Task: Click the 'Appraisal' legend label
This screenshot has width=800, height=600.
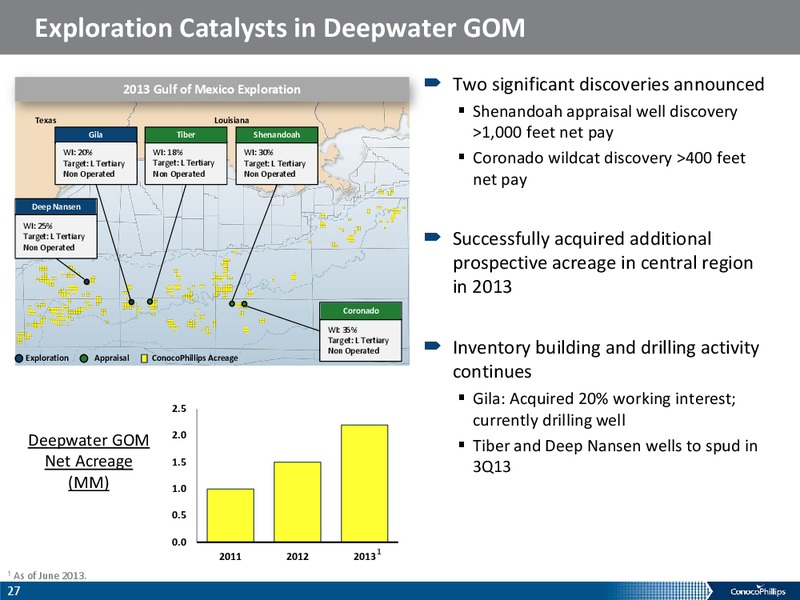Action: (112, 358)
